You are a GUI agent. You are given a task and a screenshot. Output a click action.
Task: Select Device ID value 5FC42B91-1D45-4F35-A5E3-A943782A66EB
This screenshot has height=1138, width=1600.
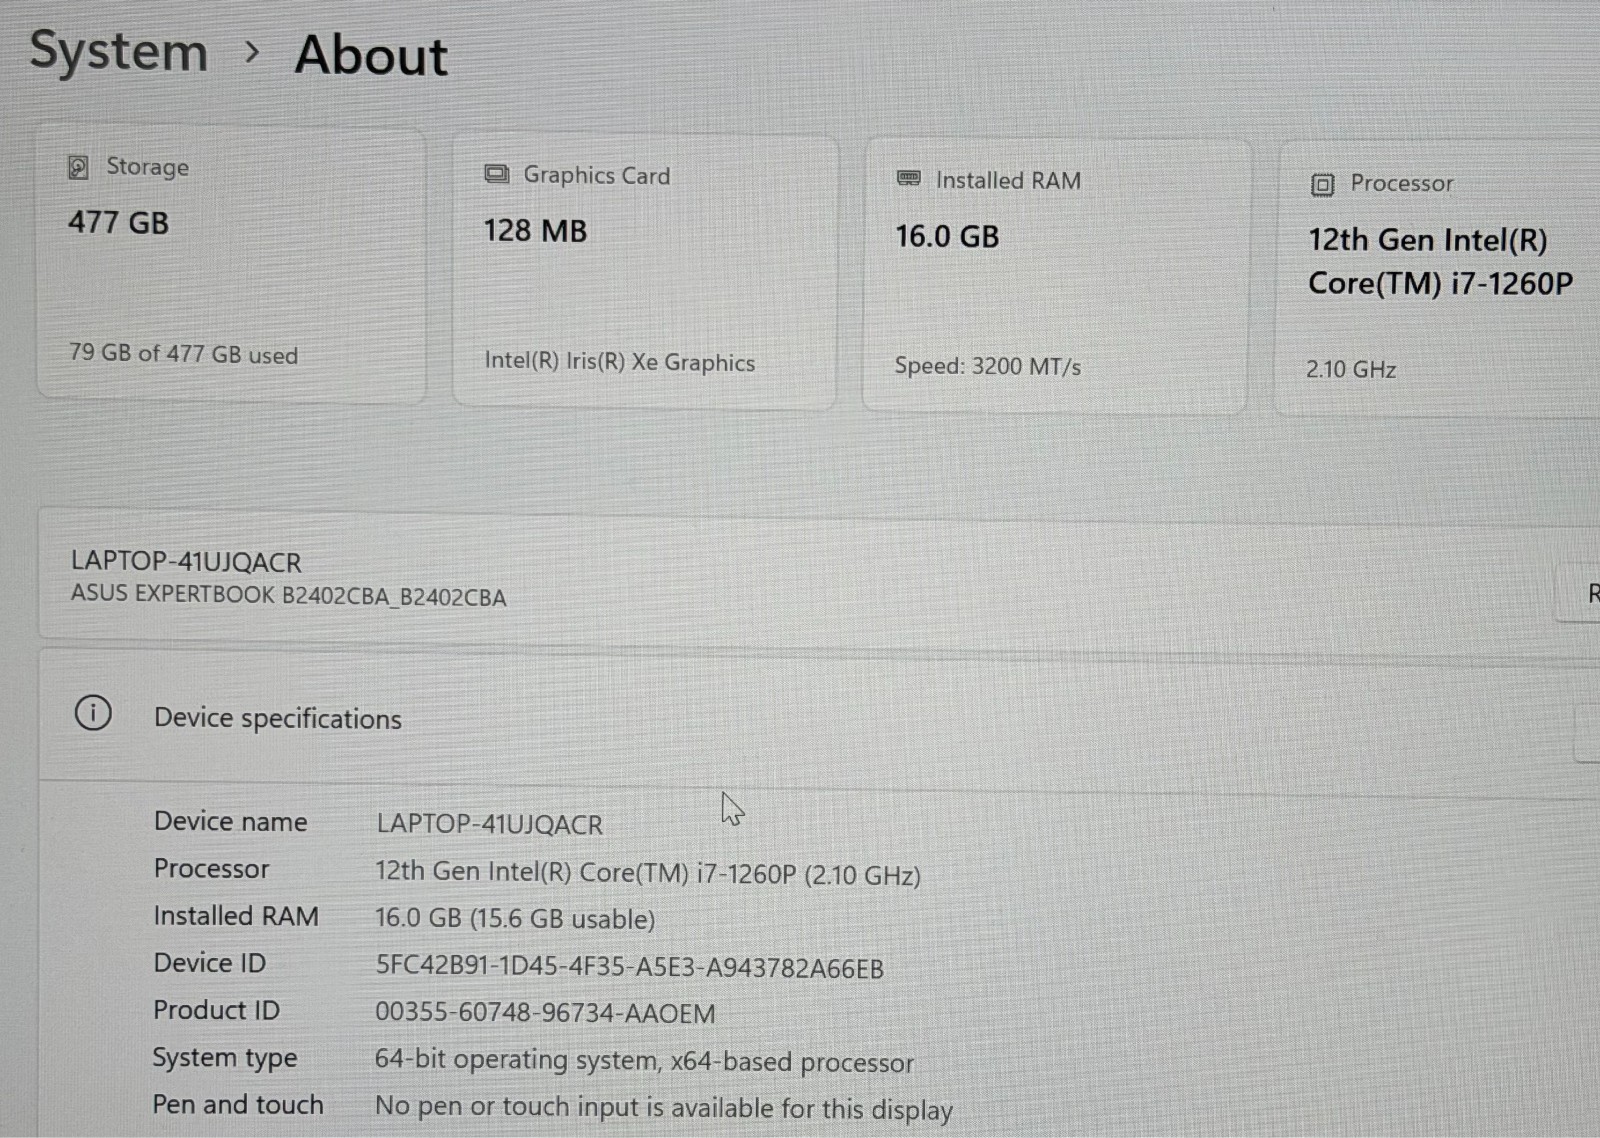click(629, 966)
